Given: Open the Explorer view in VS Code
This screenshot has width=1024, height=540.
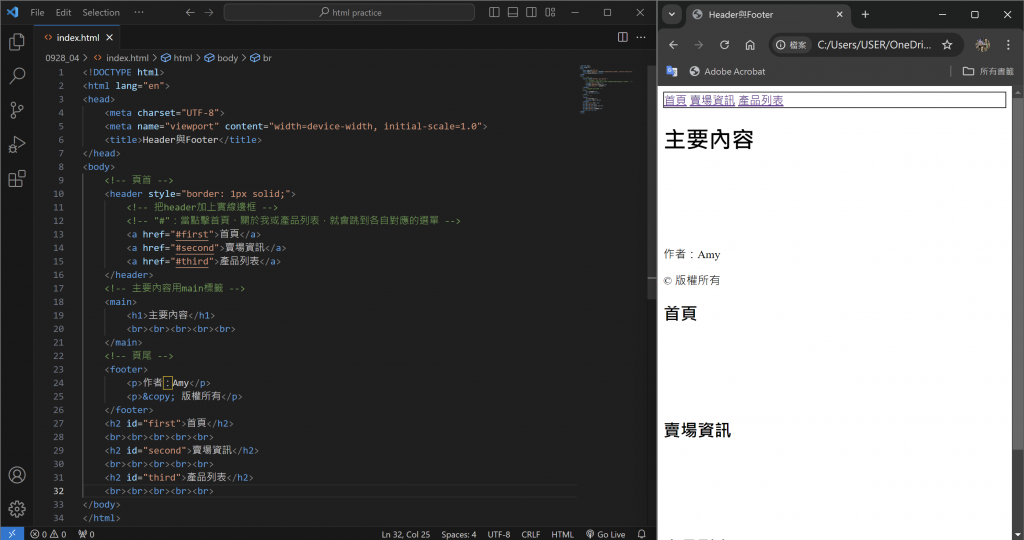Looking at the screenshot, I should click(x=17, y=42).
